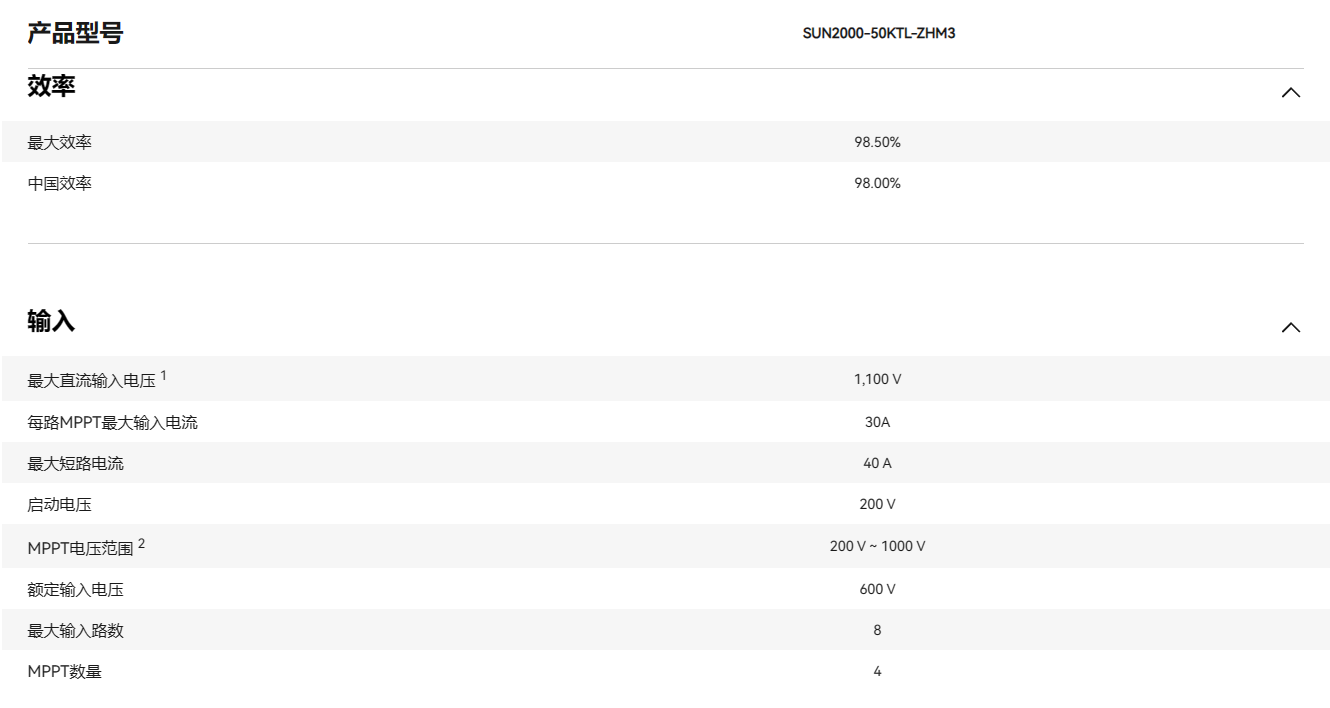Click the 中国效率 row label
This screenshot has height=708, width=1330.
click(x=60, y=184)
